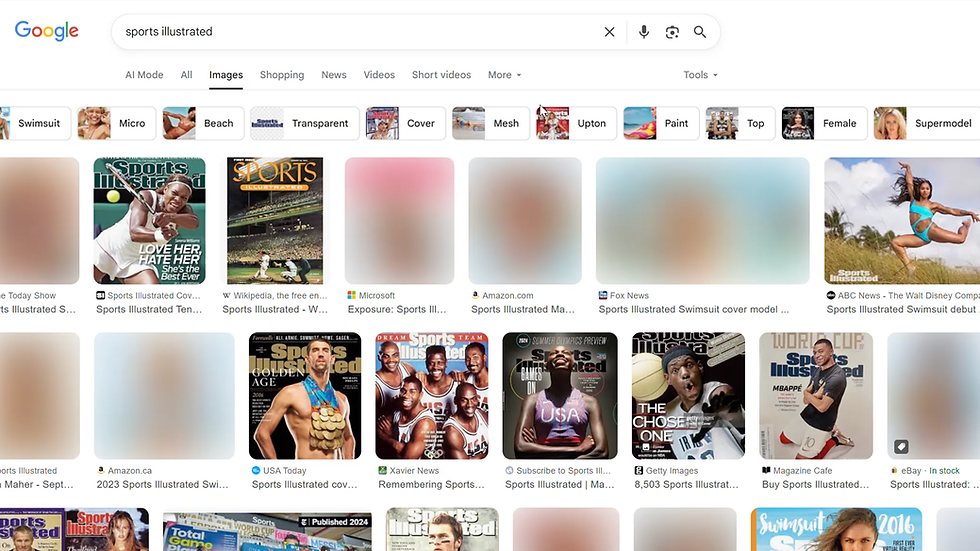Open the Swimsuit 2016 cover thumbnail
The height and width of the screenshot is (551, 980).
pos(836,529)
